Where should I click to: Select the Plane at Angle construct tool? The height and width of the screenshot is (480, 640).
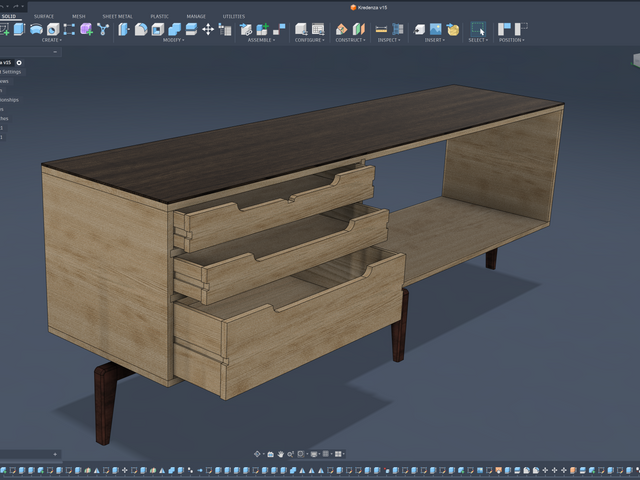pos(341,29)
